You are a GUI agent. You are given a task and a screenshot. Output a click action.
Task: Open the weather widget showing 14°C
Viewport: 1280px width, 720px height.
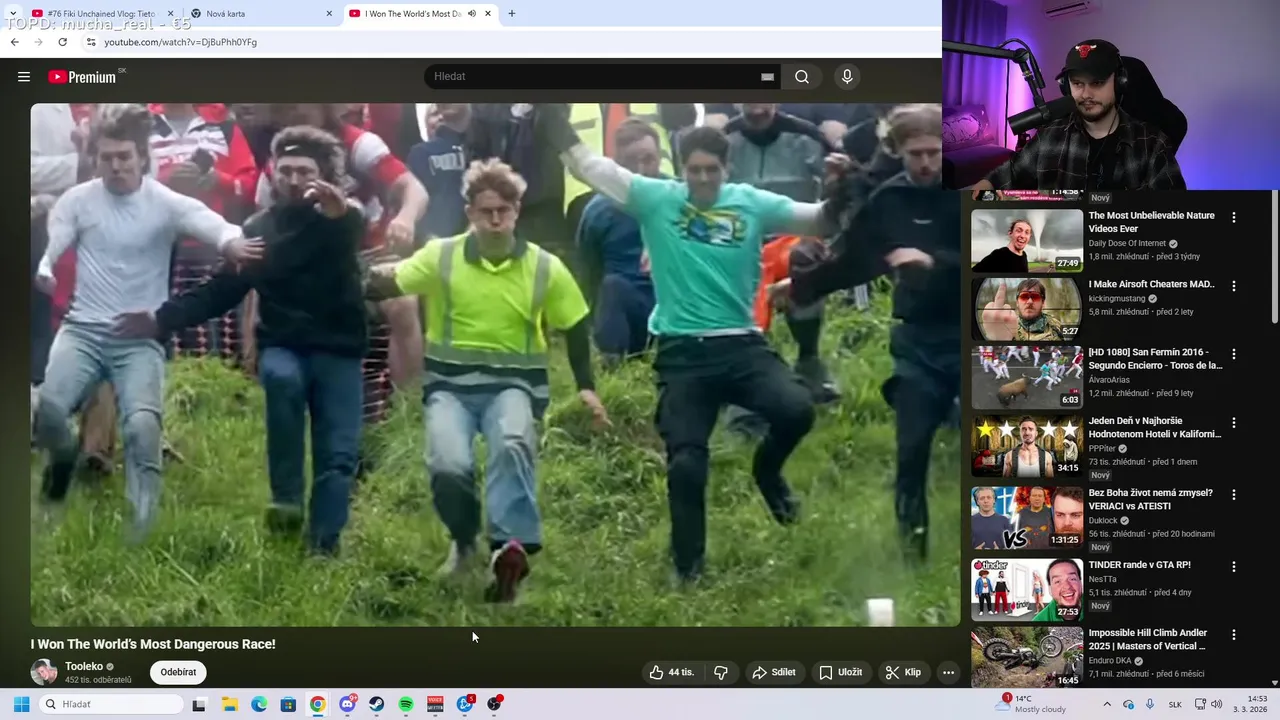point(1032,704)
